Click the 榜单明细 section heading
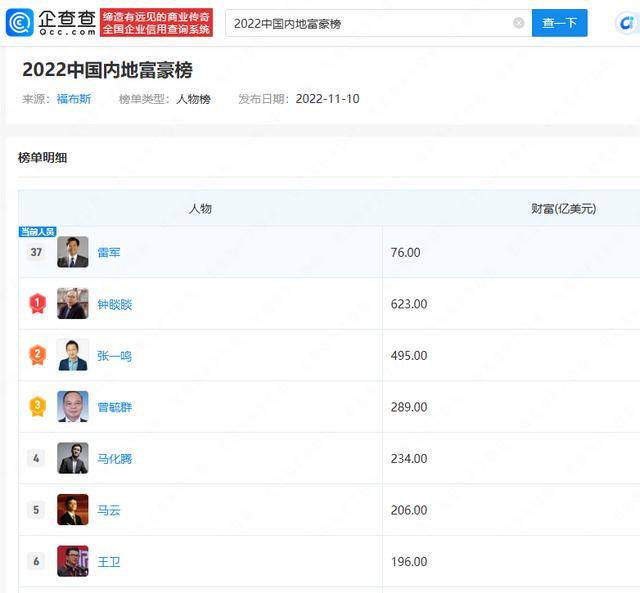Screen dimensions: 640x593 (42, 158)
